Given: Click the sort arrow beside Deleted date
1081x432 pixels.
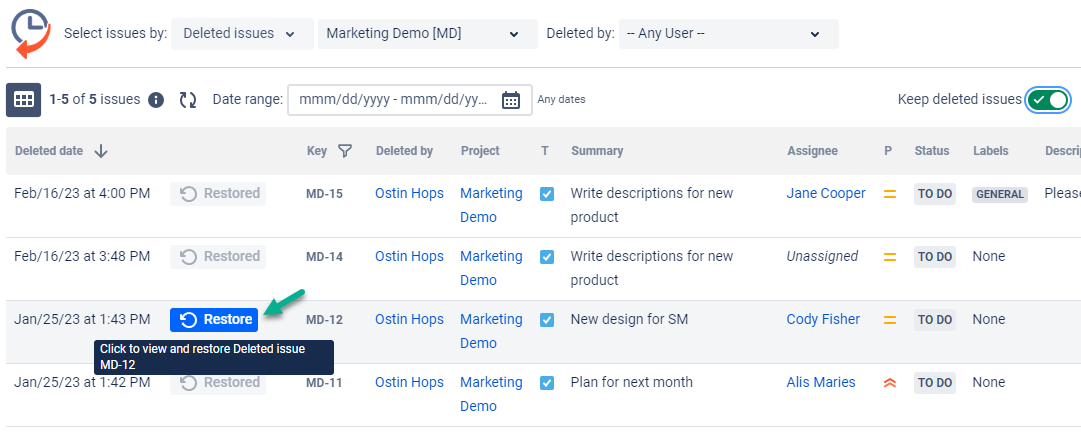Looking at the screenshot, I should pyautogui.click(x=101, y=151).
